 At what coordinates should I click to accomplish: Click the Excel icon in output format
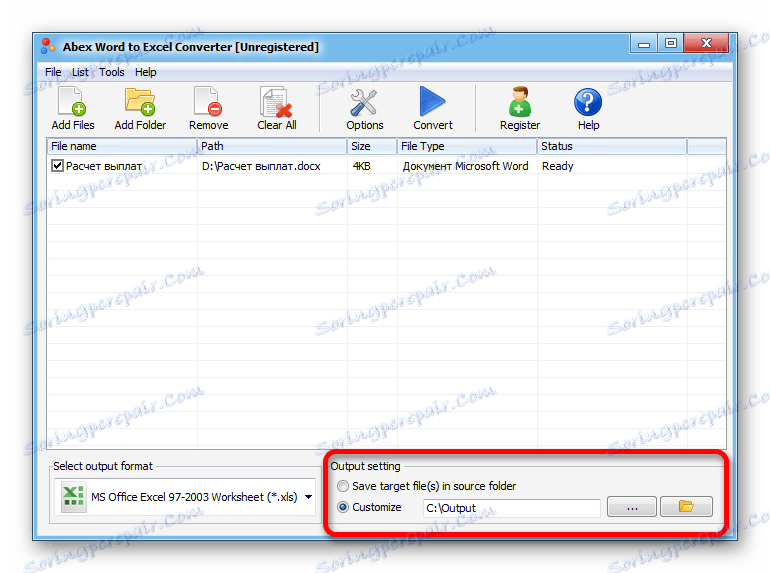(73, 497)
